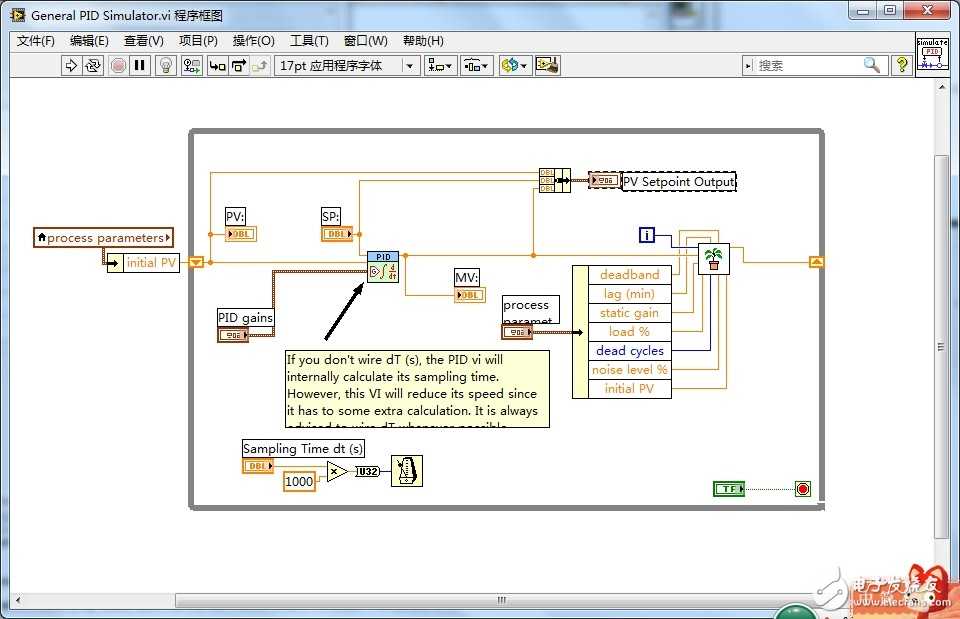Open the Align Objects dropdown
The width and height of the screenshot is (960, 619).
coord(440,65)
